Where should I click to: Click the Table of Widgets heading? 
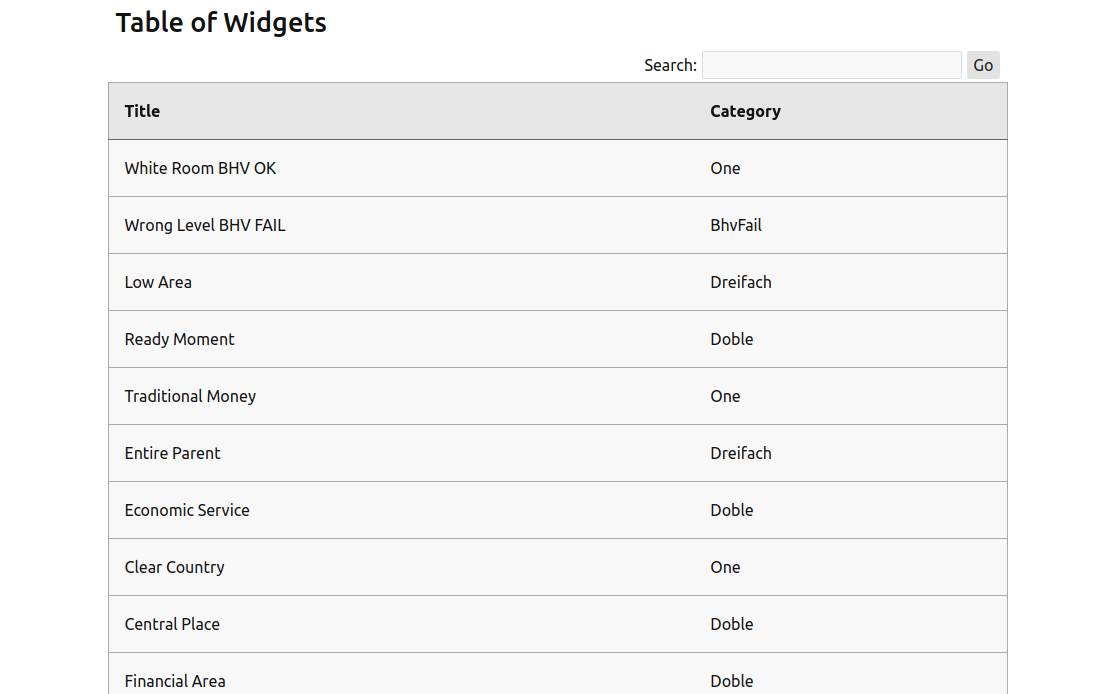221,22
